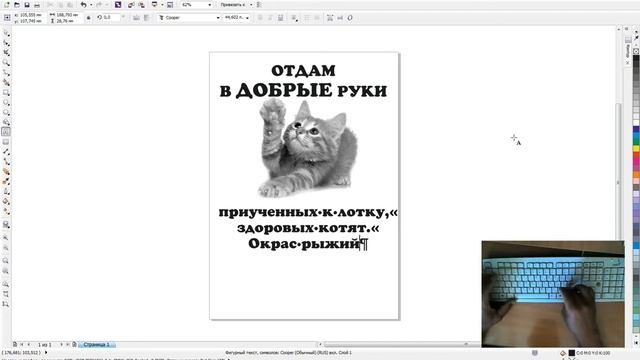This screenshot has height=360, width=640.
Task: Toggle bold formatting
Action: [260, 18]
